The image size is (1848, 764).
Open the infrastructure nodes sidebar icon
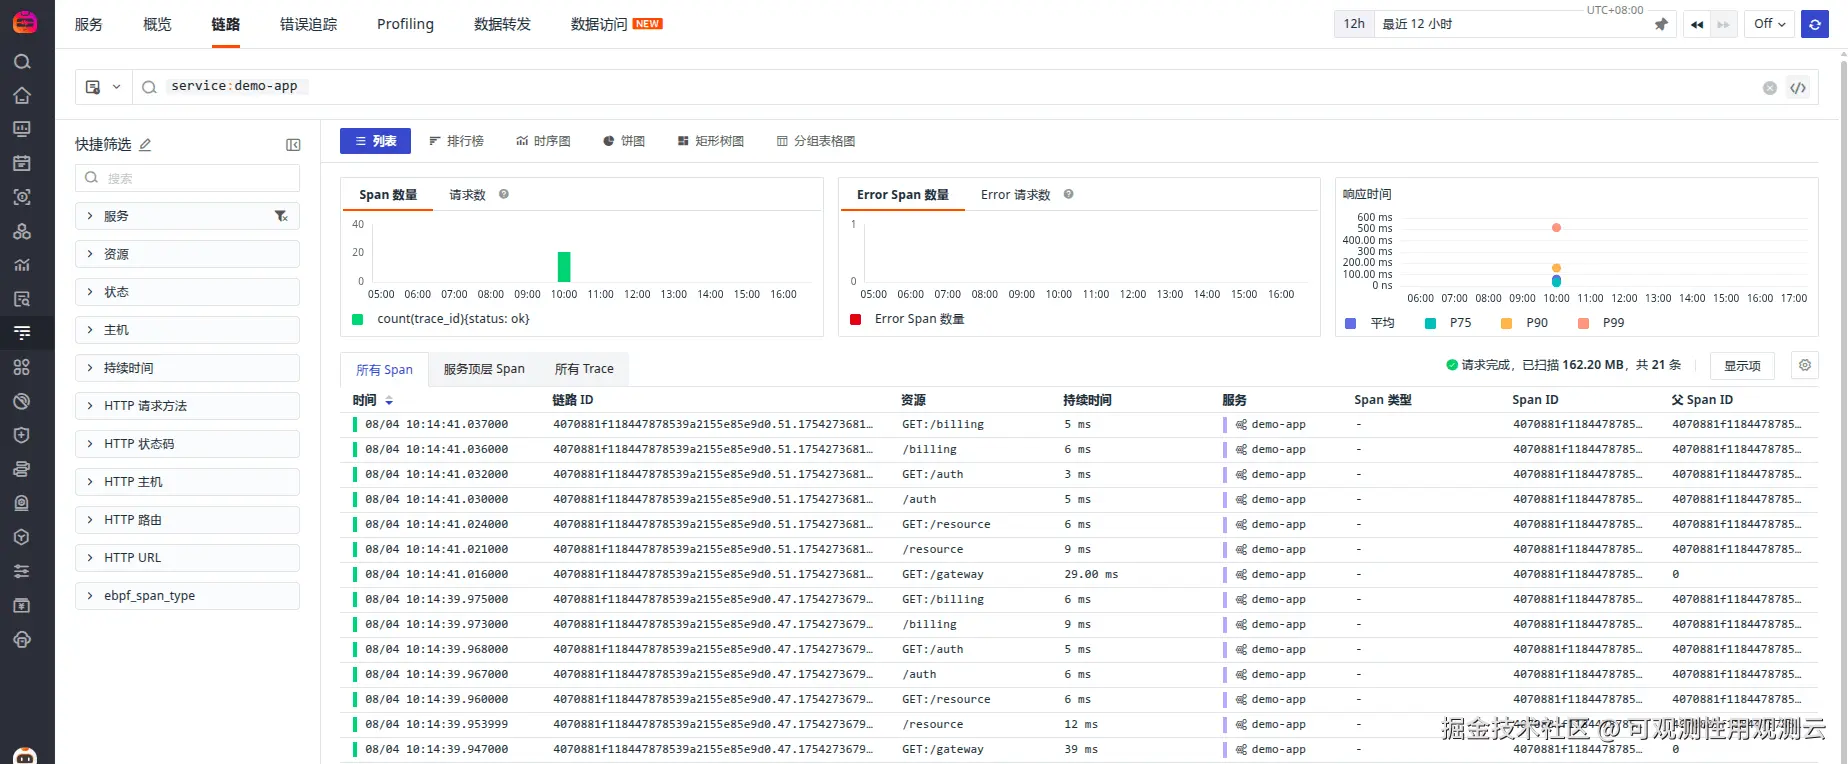22,231
